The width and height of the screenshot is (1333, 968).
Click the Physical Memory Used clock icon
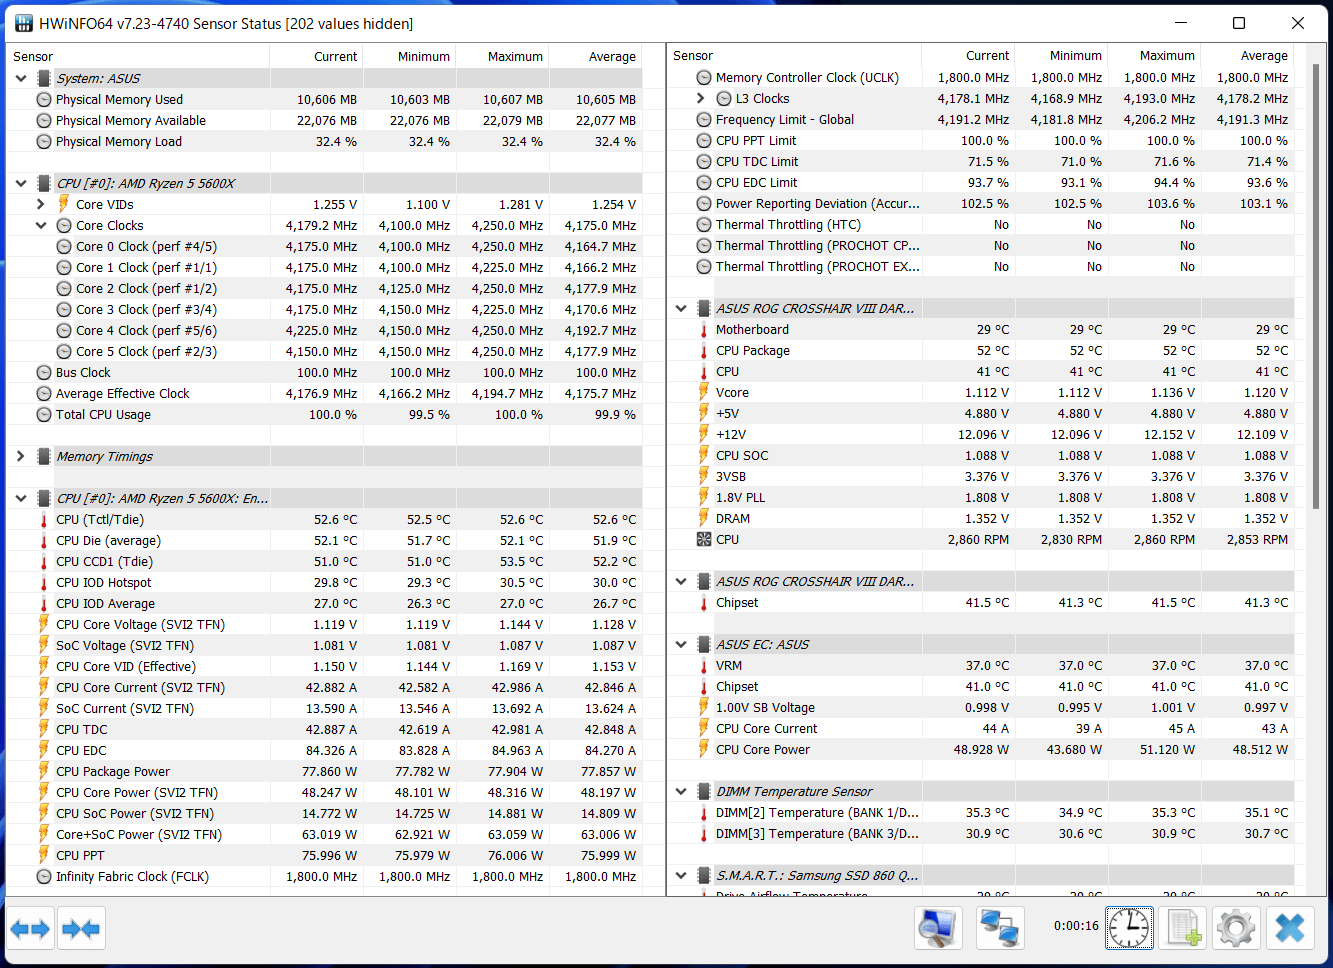[44, 100]
